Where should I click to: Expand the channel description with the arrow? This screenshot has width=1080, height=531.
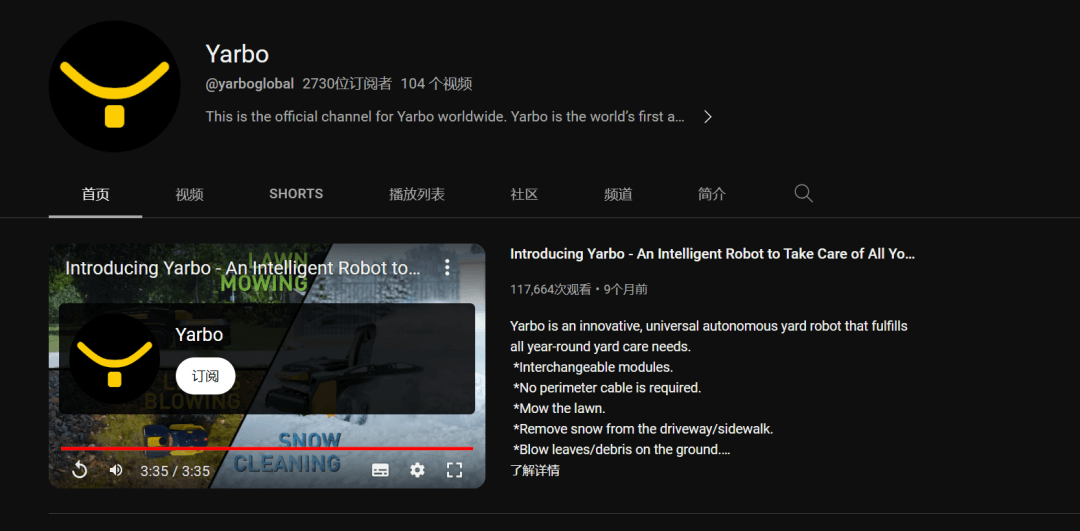(x=707, y=117)
